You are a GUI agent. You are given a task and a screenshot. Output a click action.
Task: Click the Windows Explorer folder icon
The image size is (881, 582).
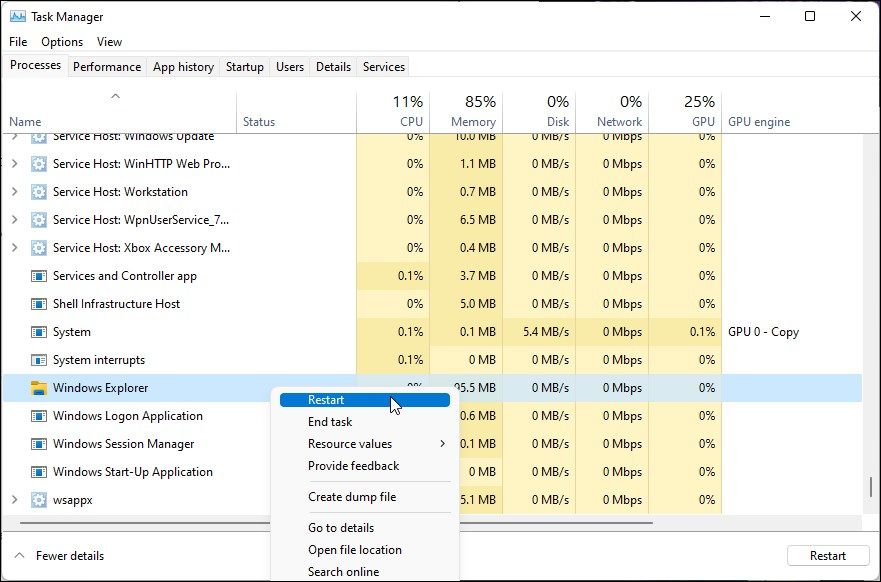[38, 387]
